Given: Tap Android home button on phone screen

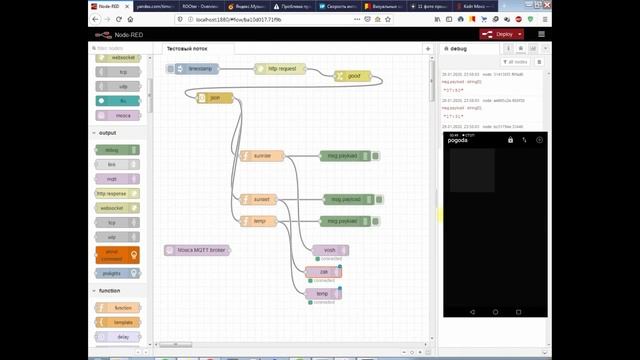Looking at the screenshot, I should point(495,312).
